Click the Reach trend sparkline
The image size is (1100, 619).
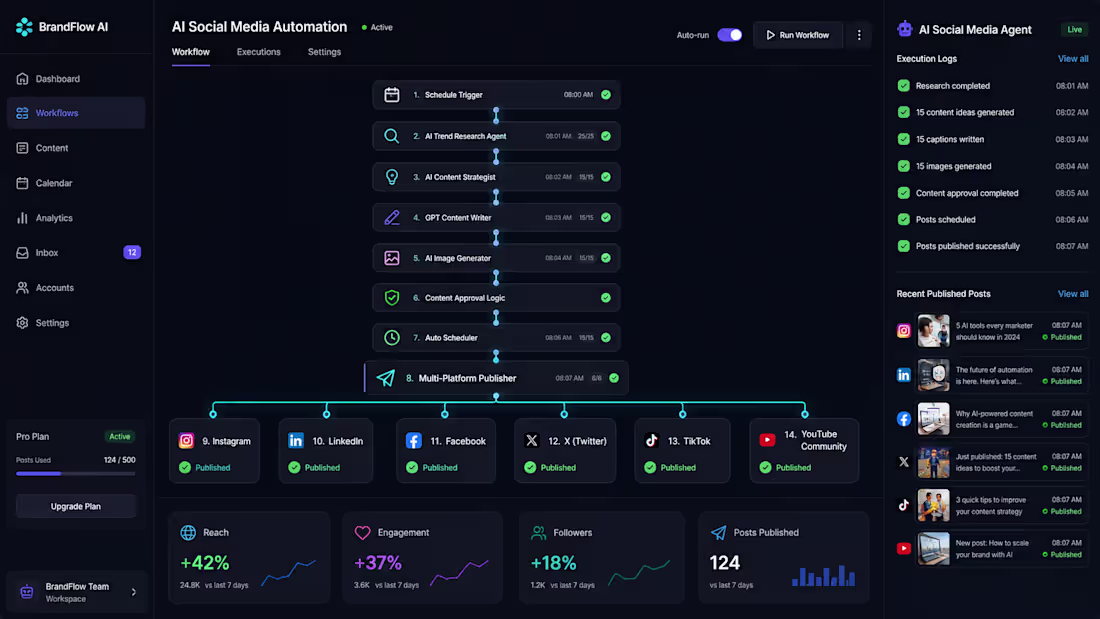click(x=288, y=573)
